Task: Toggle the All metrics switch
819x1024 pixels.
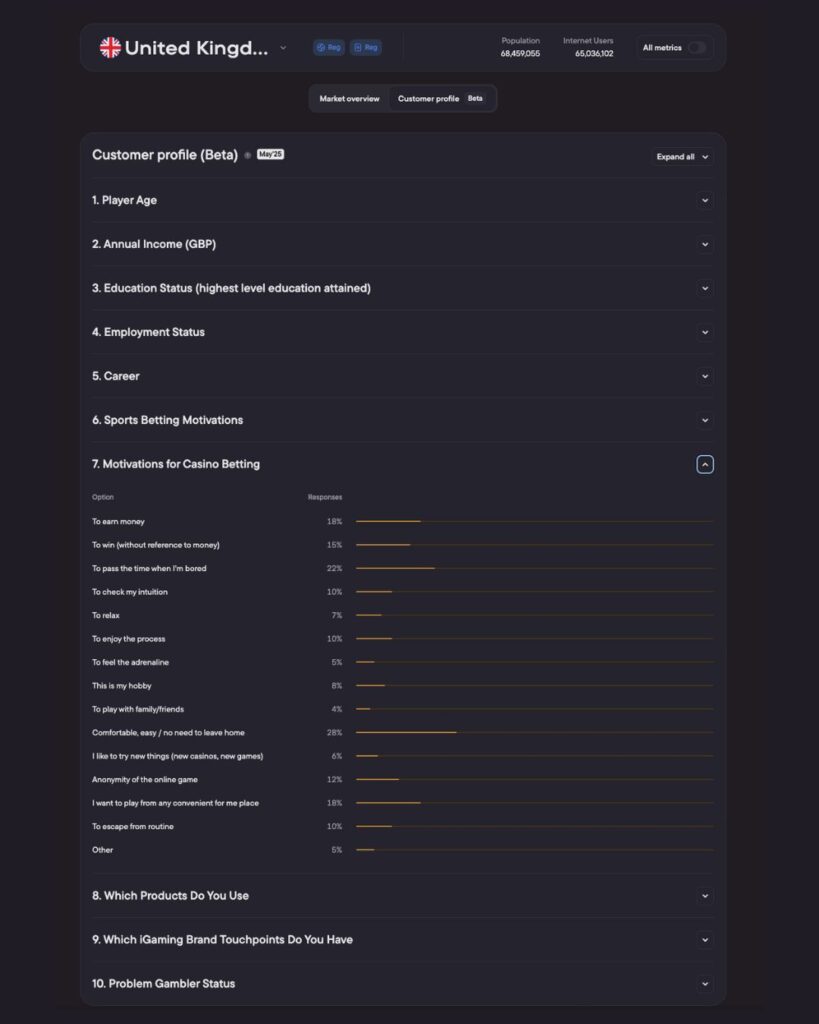Action: [x=696, y=47]
